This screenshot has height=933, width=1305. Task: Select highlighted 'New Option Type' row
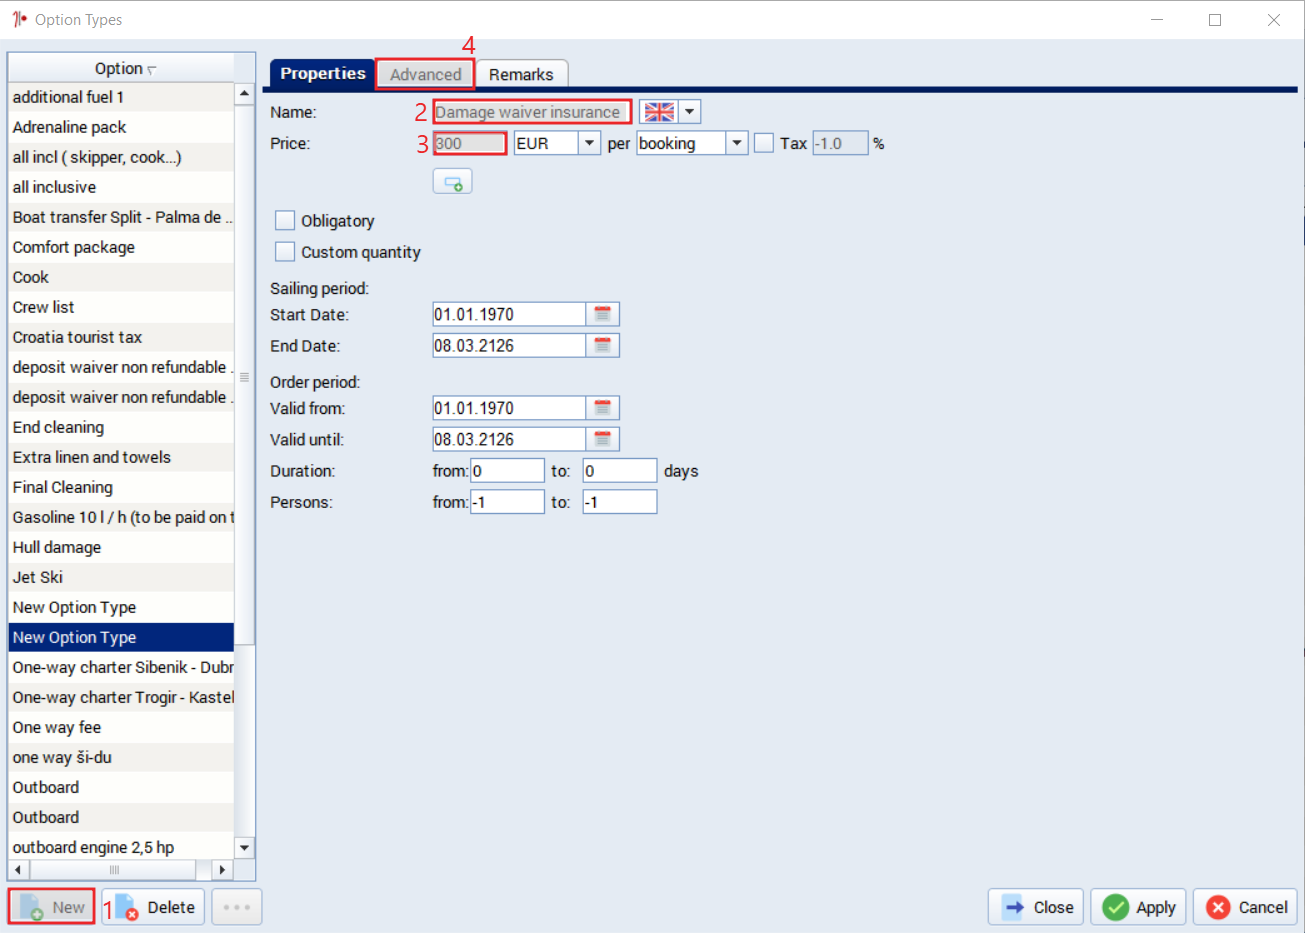[121, 637]
